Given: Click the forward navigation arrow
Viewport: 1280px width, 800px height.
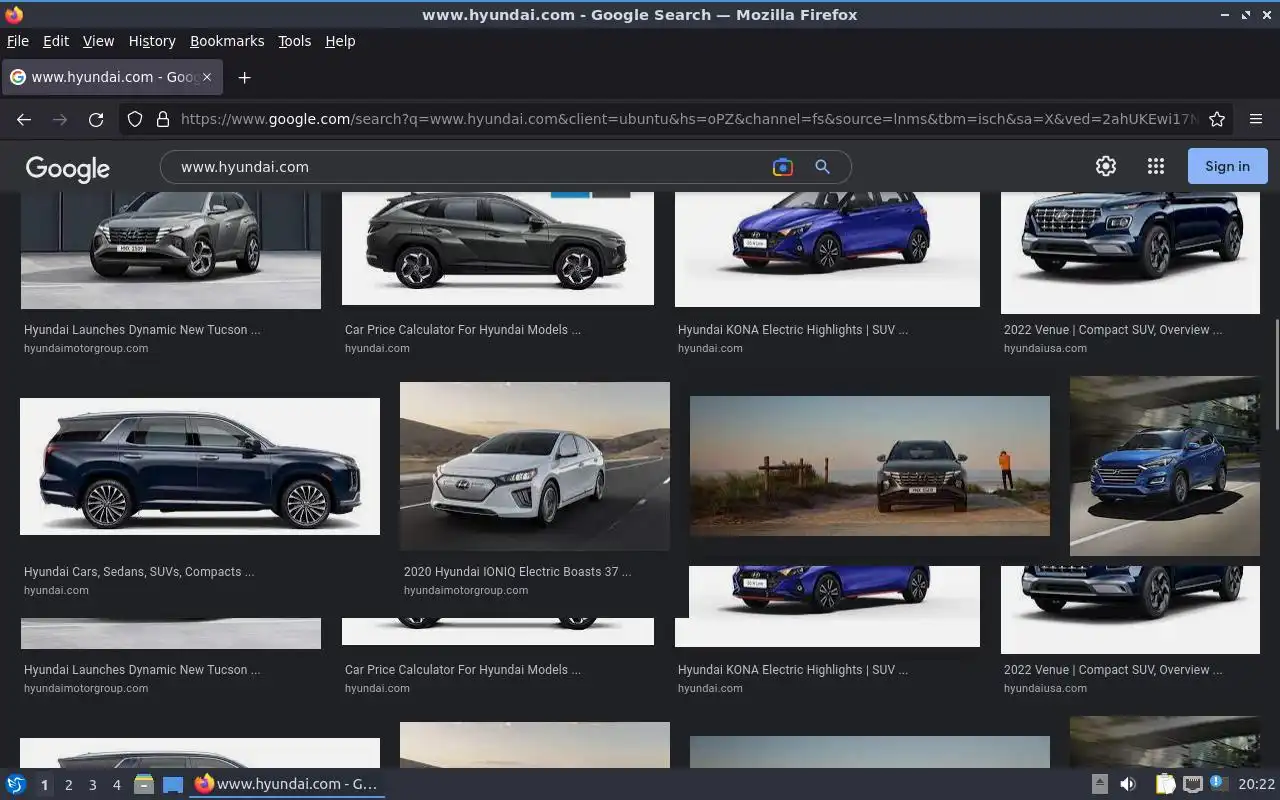Looking at the screenshot, I should [60, 119].
